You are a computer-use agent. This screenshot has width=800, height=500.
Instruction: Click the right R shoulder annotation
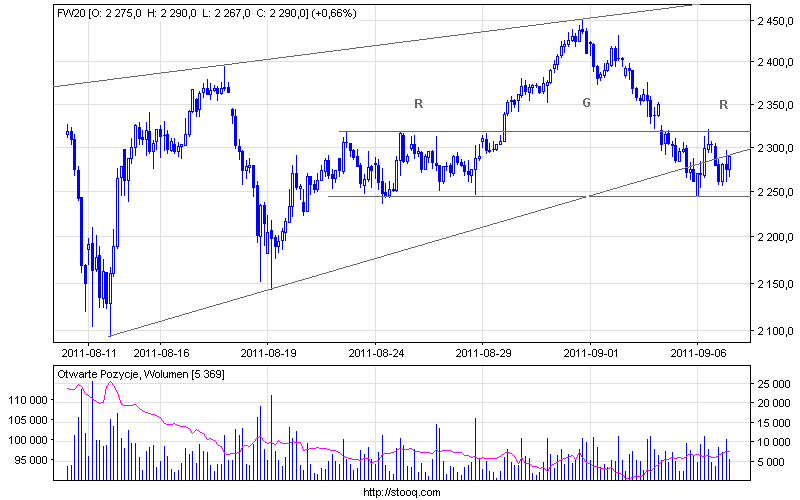coord(723,105)
